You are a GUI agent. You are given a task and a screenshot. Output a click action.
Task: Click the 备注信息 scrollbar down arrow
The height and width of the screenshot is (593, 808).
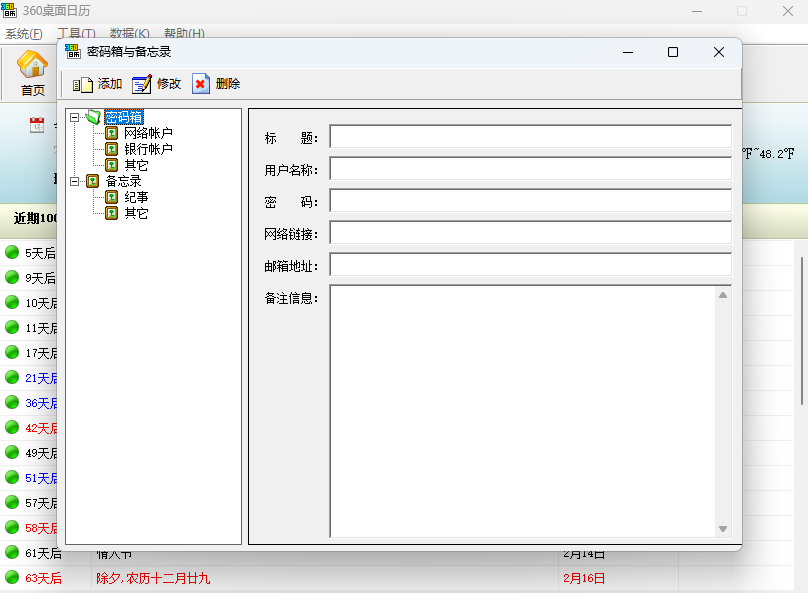pos(723,529)
